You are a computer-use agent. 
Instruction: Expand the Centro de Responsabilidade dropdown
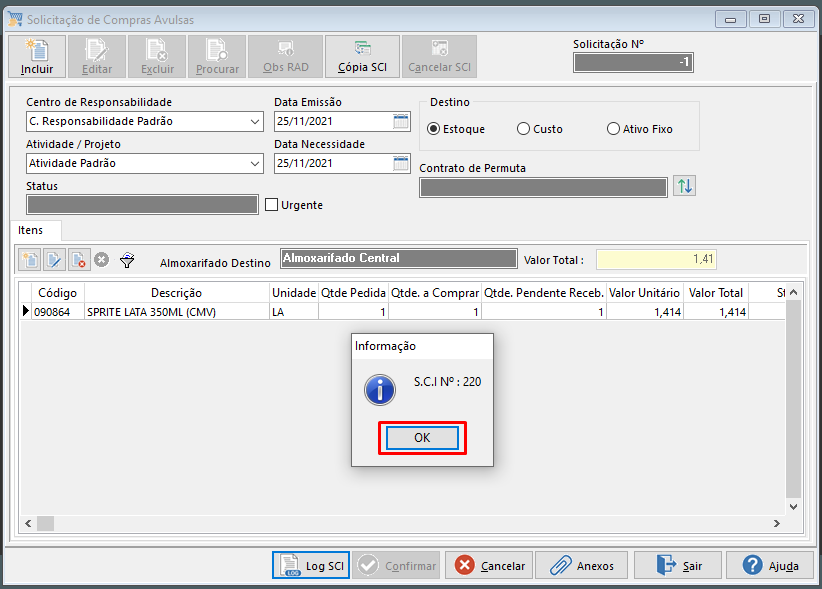coord(255,122)
